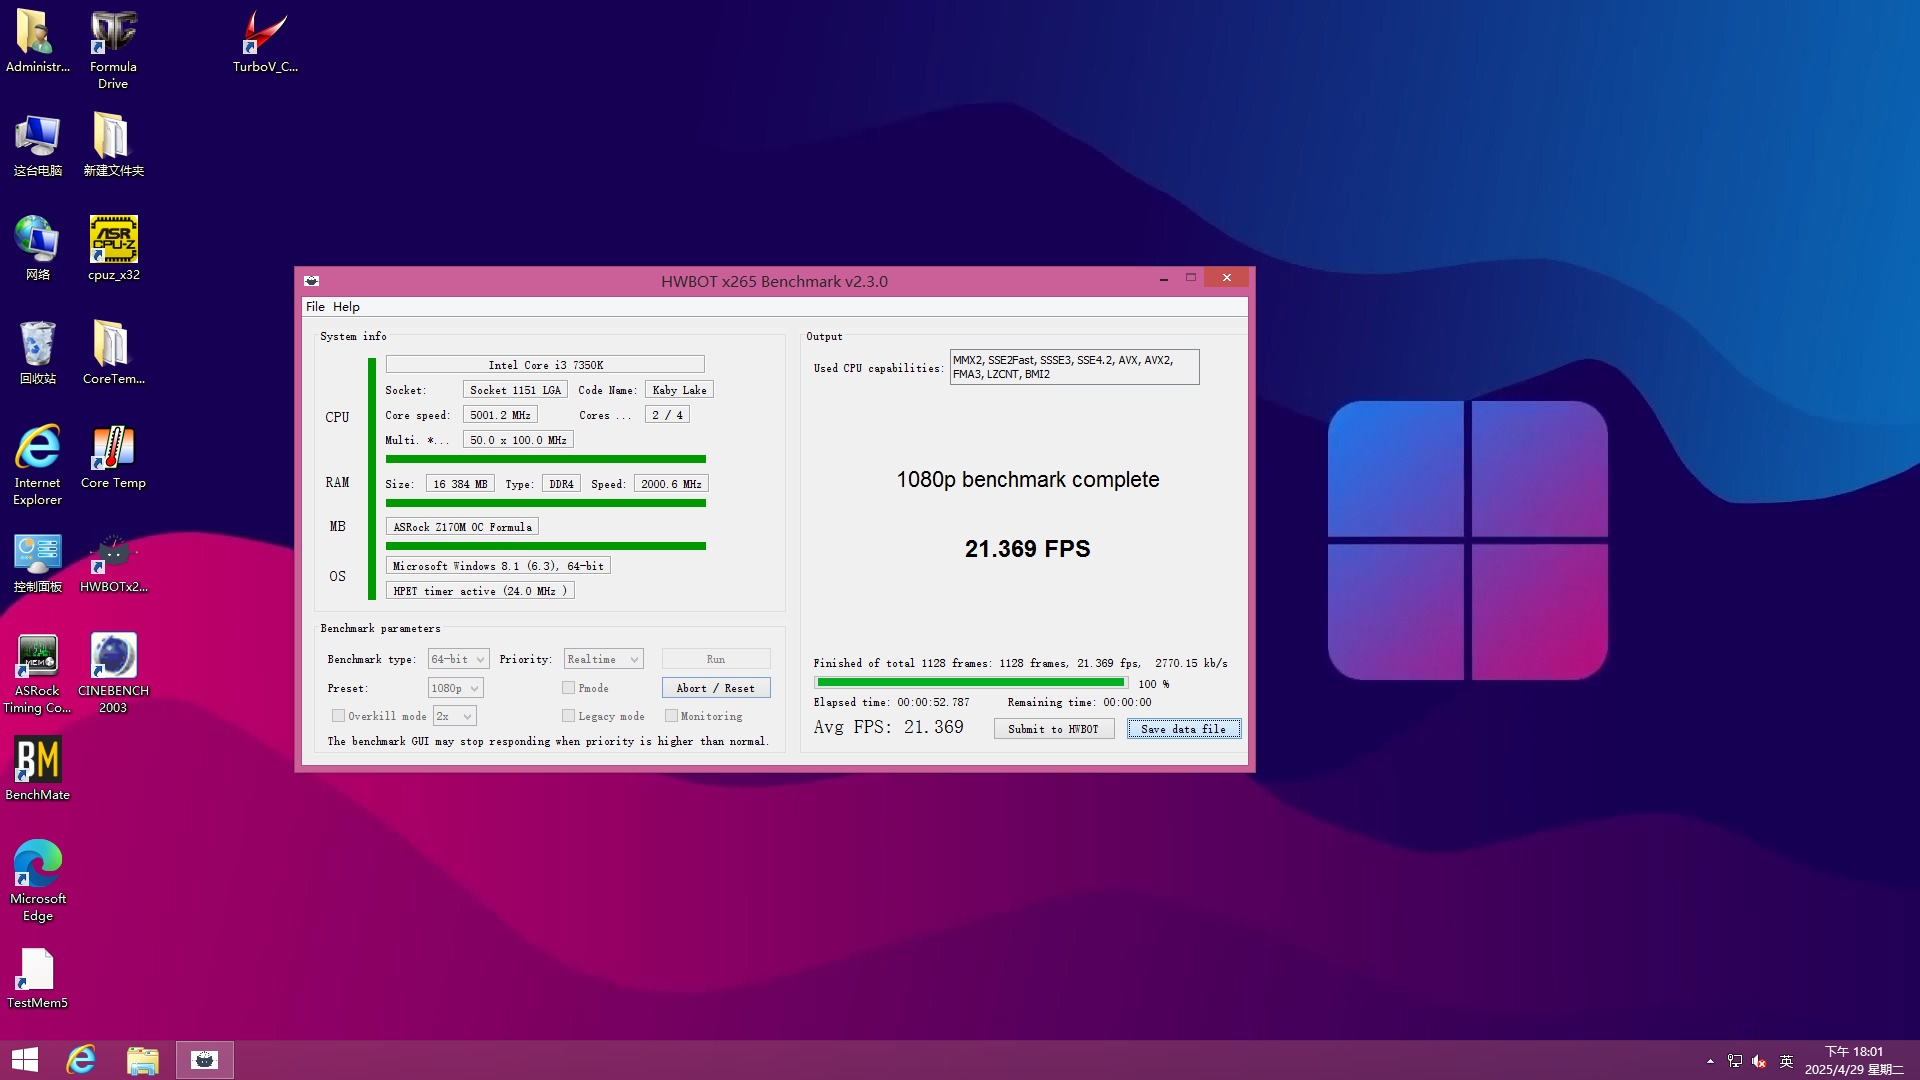The image size is (1920, 1080).
Task: Open the Network (网络) desktop icon
Action: (x=37, y=249)
